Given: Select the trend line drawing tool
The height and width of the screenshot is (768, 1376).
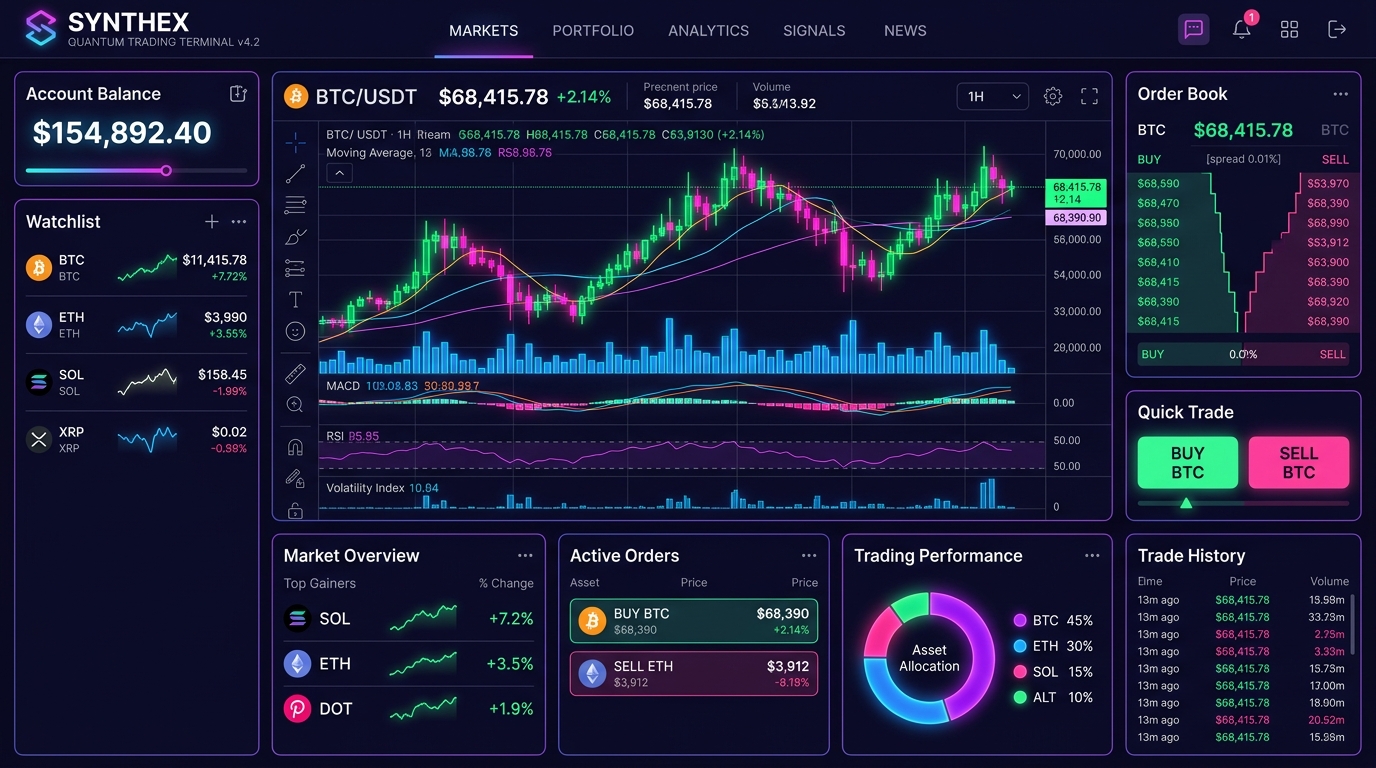Looking at the screenshot, I should 295,174.
